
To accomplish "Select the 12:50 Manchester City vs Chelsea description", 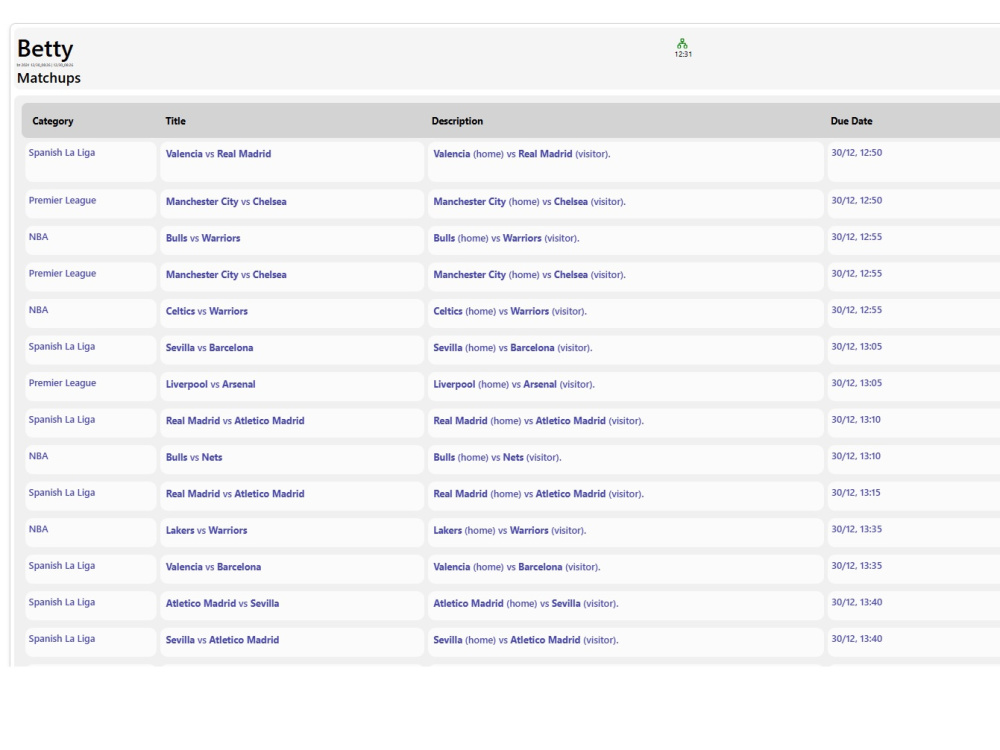I will (x=529, y=202).
